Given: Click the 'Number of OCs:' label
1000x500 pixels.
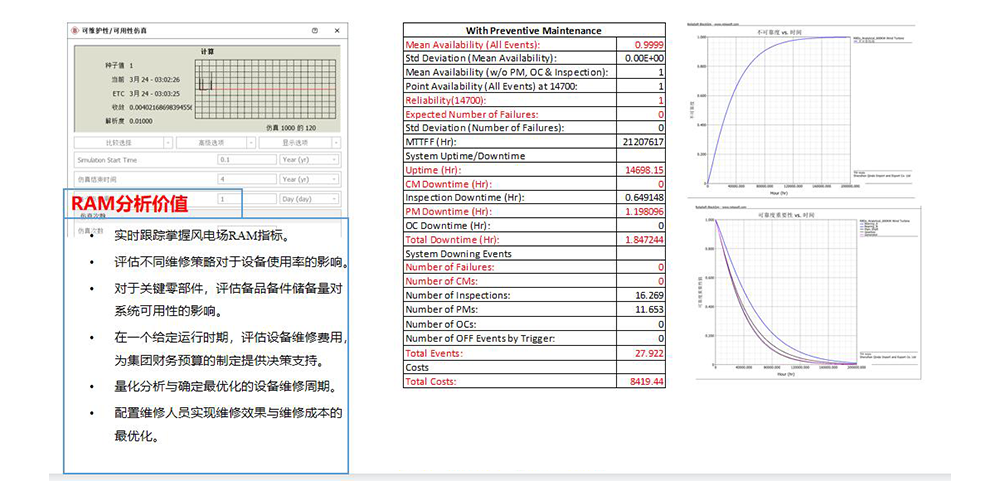Looking at the screenshot, I should [441, 324].
